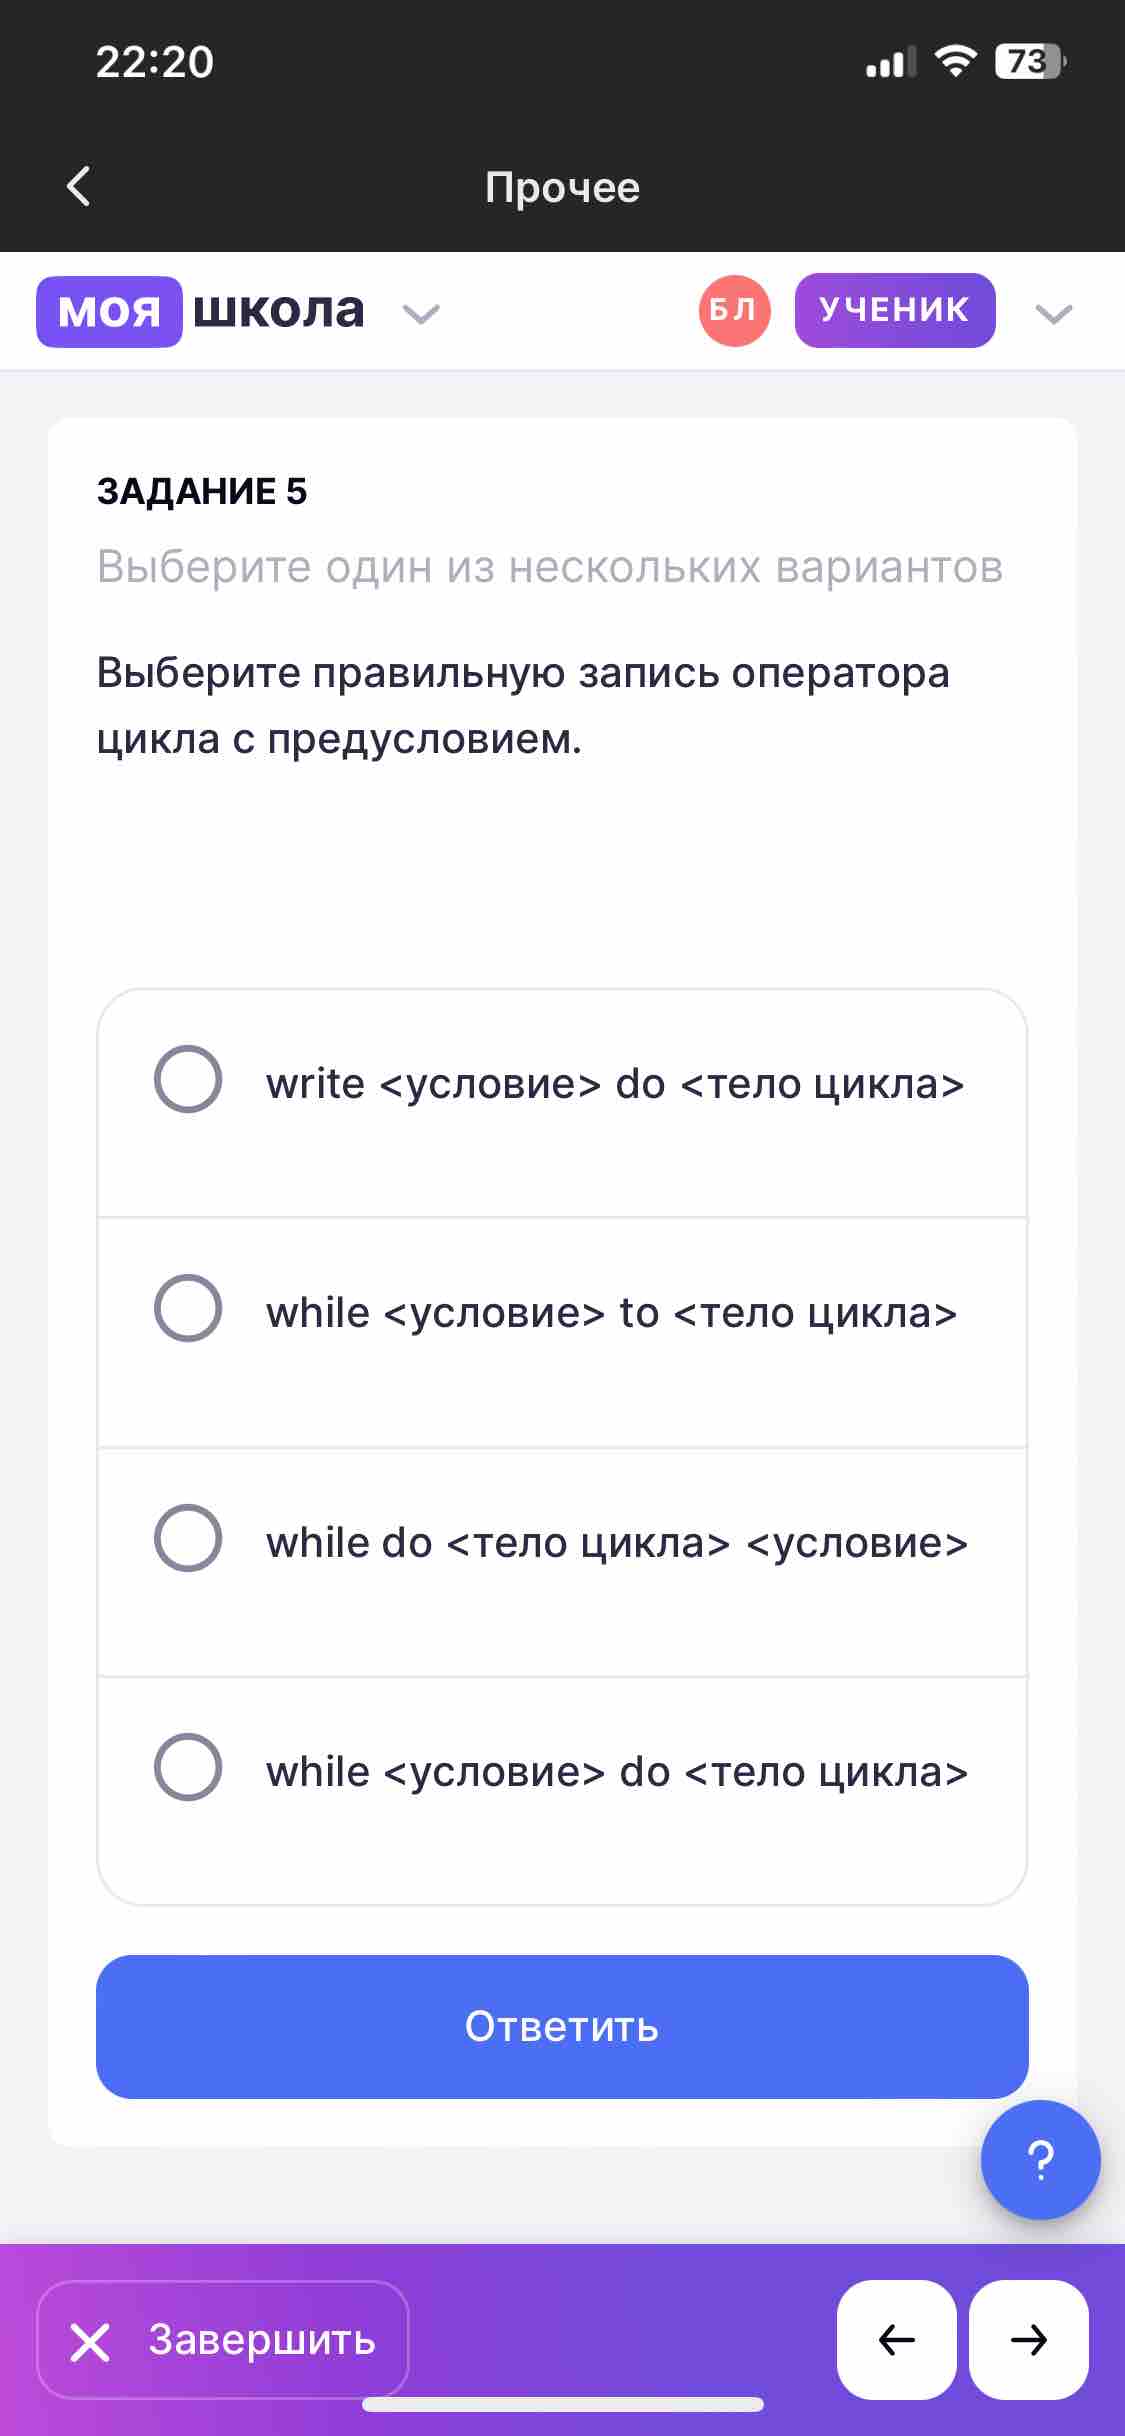Image resolution: width=1125 pixels, height=2436 pixels.
Task: Select radio 'while <условие> to <тело цикла>'
Action: 188,1308
